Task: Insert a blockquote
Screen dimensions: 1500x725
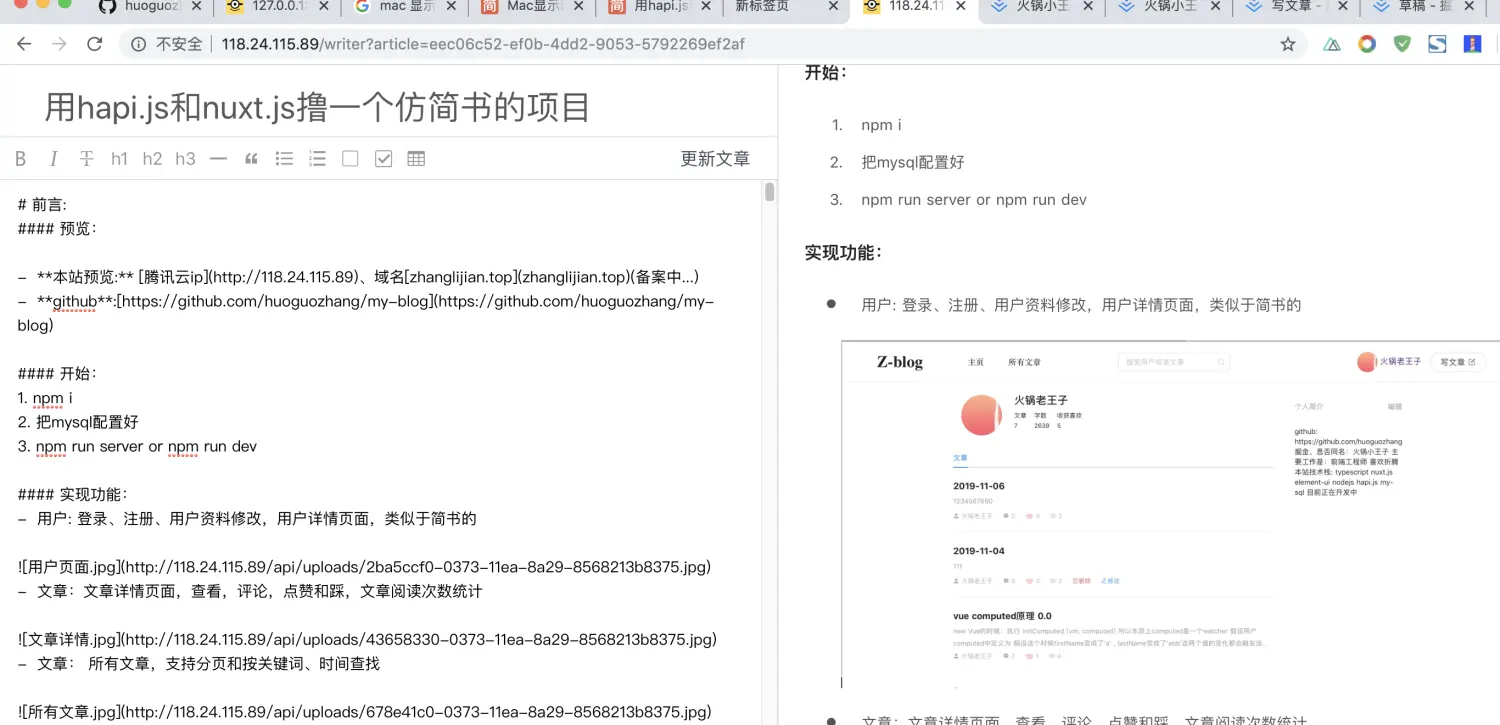Action: click(x=251, y=159)
